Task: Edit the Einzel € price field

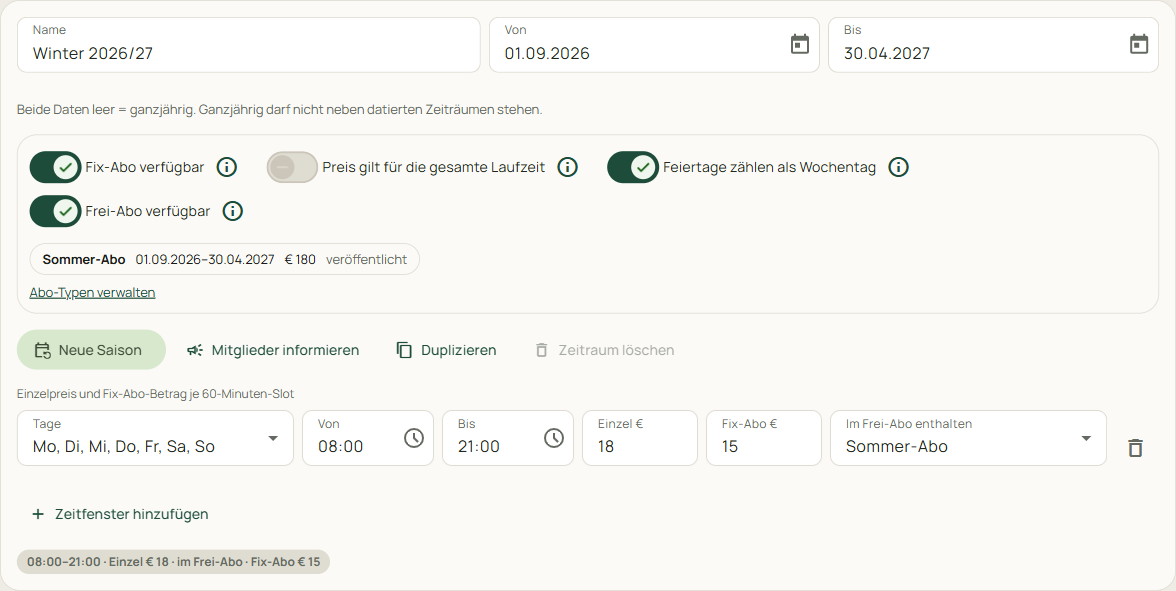Action: (640, 438)
